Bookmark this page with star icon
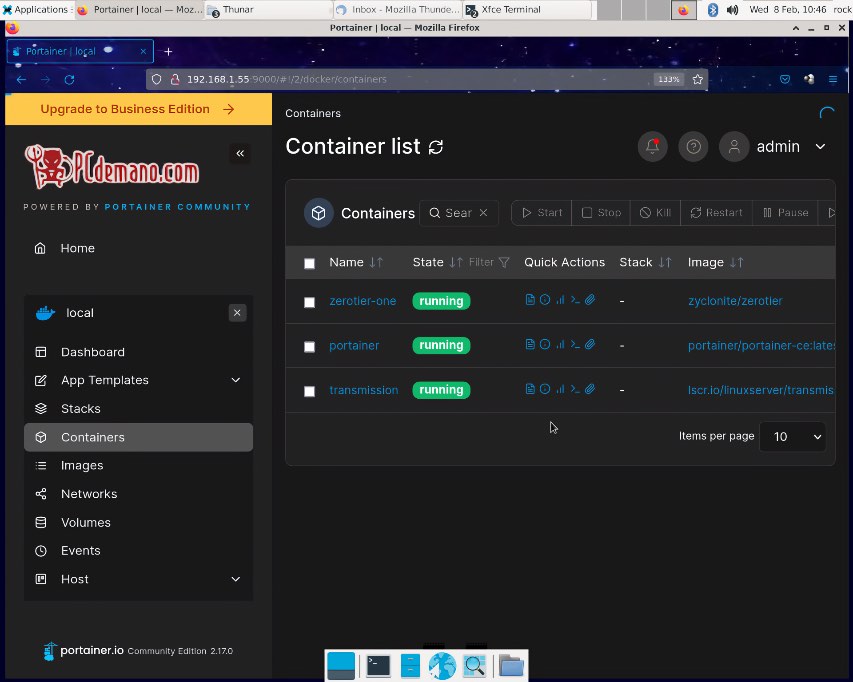This screenshot has height=682, width=853. click(x=697, y=79)
